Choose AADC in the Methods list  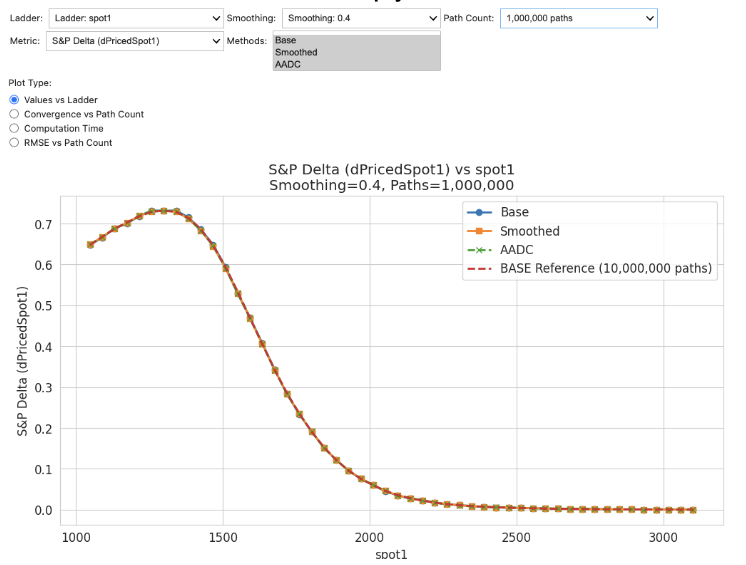pyautogui.click(x=356, y=64)
